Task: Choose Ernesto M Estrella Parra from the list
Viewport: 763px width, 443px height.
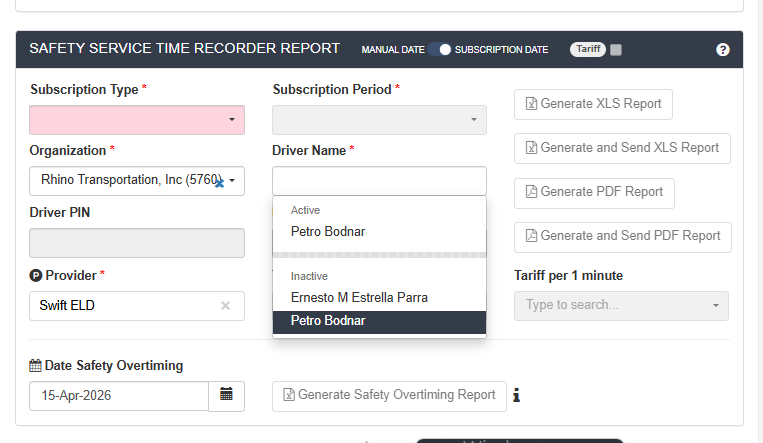Action: (x=359, y=297)
